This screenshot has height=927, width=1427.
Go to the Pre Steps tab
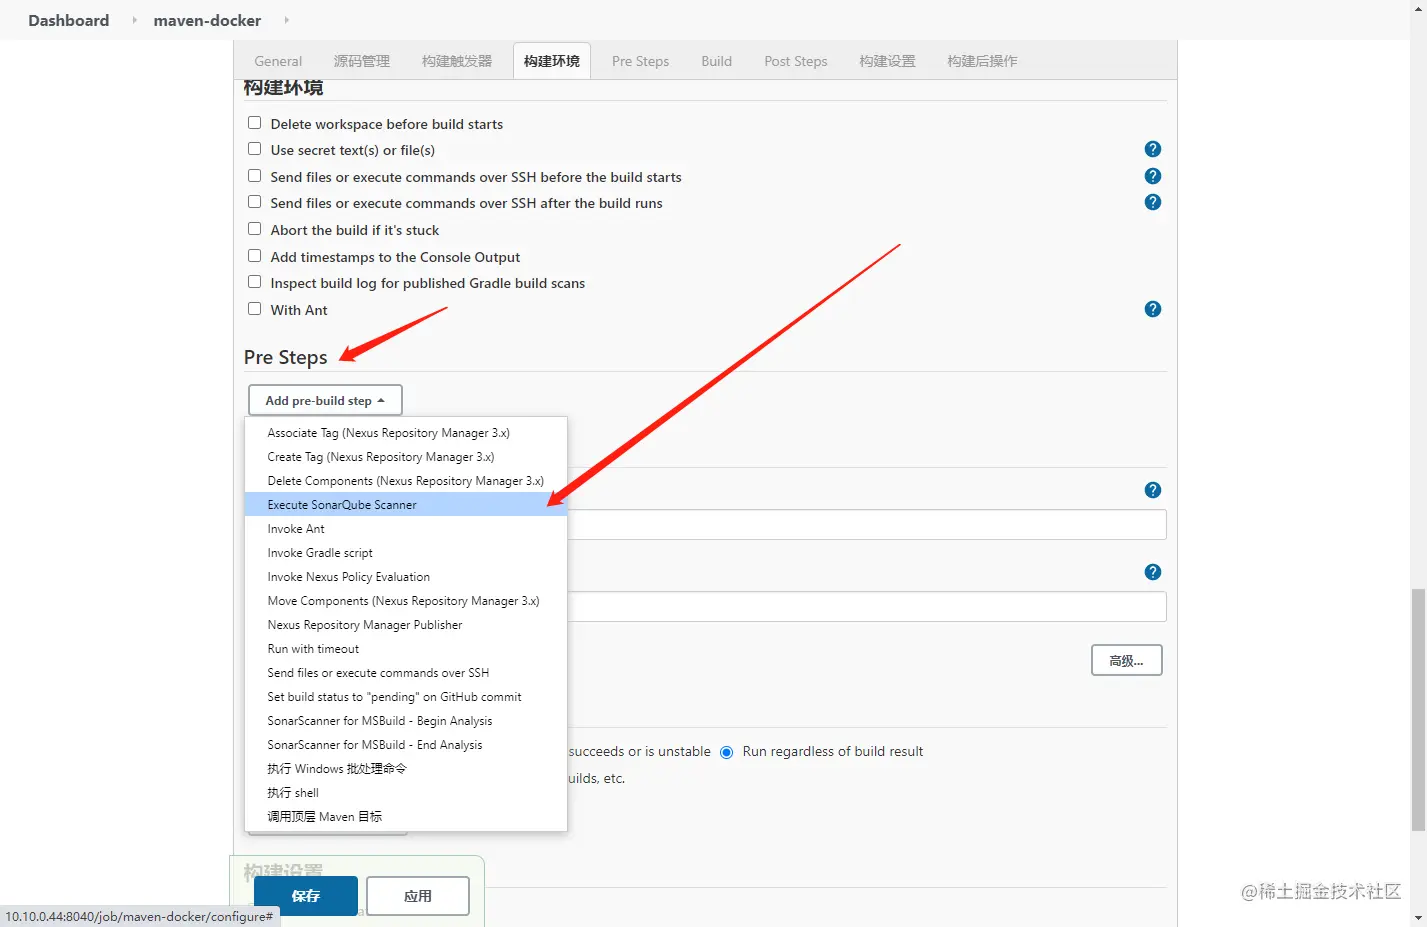point(640,61)
